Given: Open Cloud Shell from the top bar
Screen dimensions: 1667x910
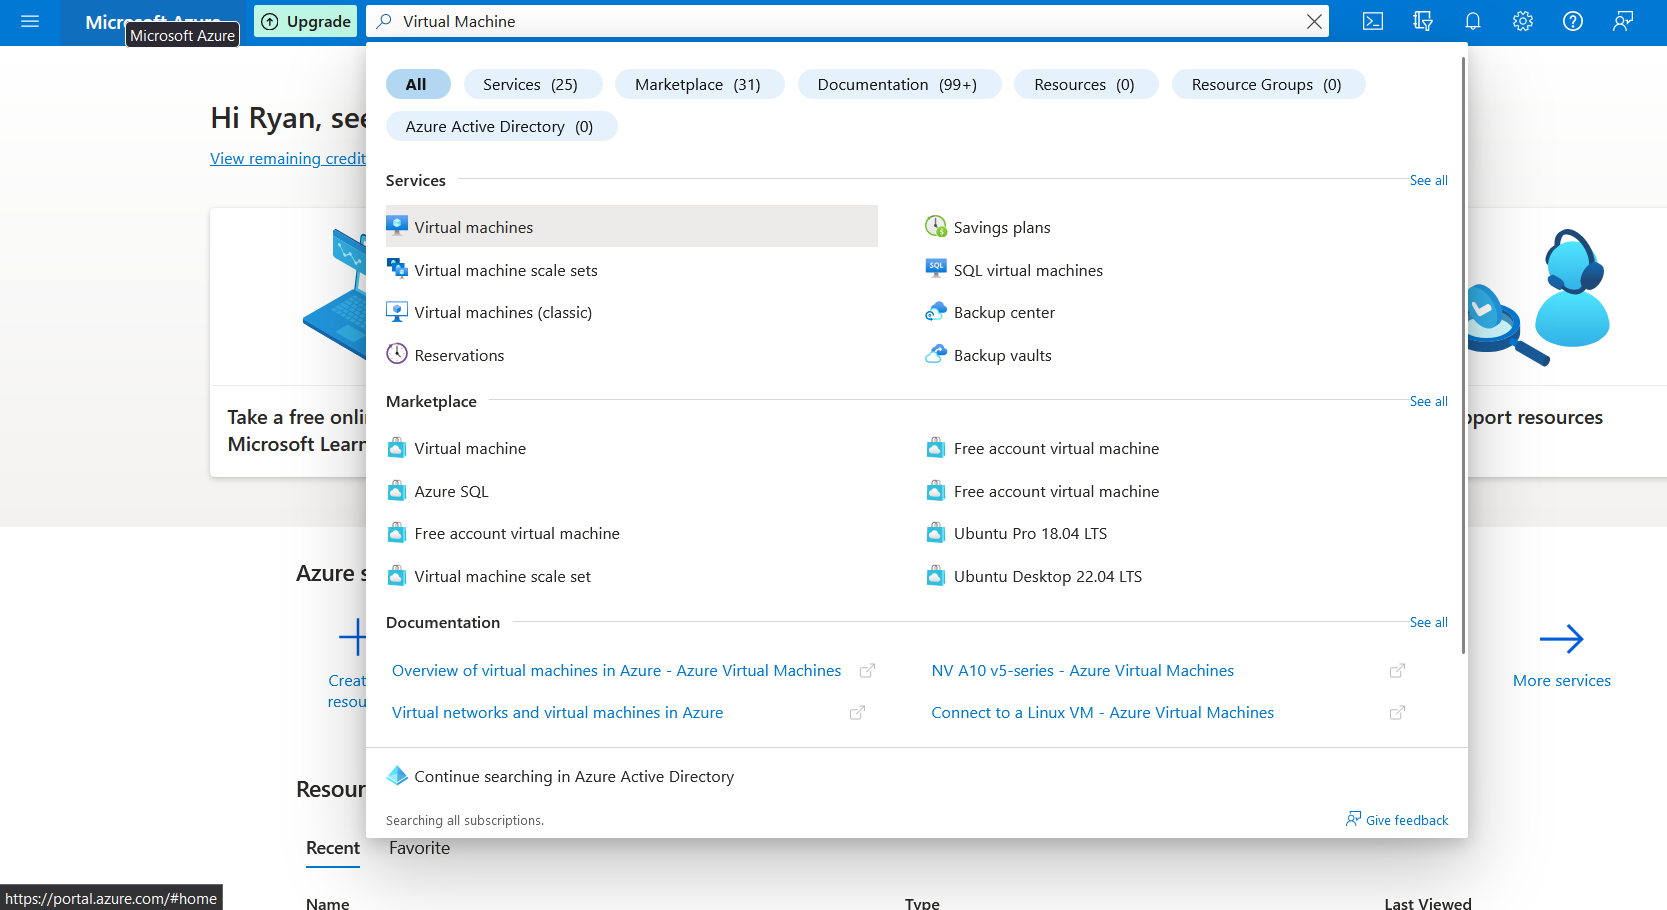Looking at the screenshot, I should pos(1373,21).
